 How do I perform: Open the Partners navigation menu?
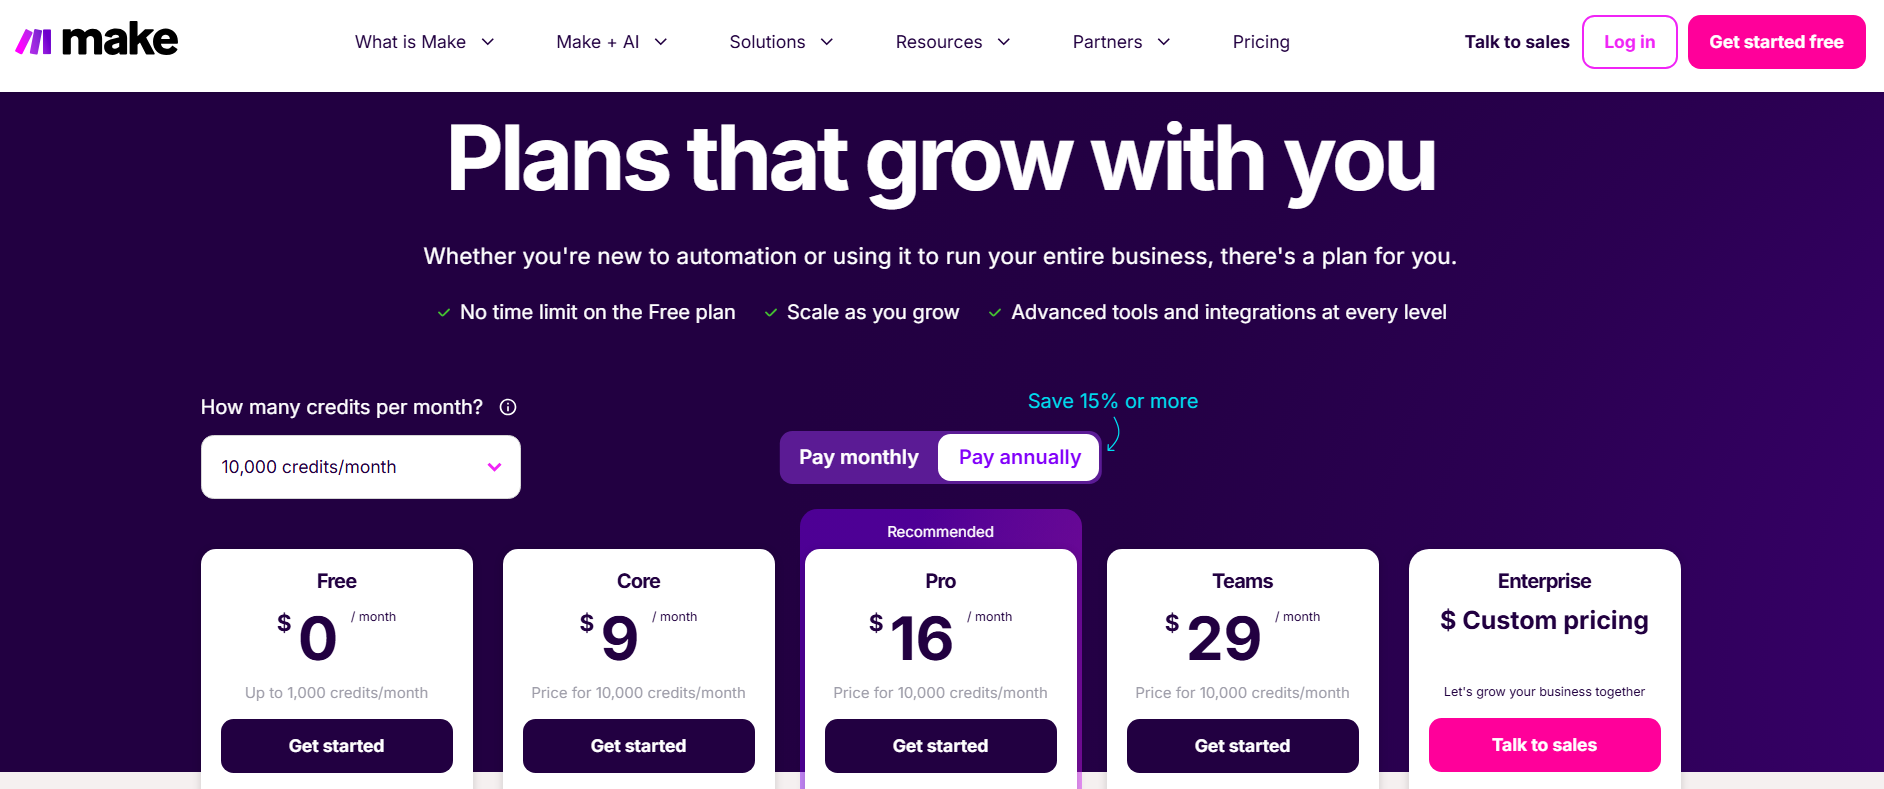(1120, 42)
